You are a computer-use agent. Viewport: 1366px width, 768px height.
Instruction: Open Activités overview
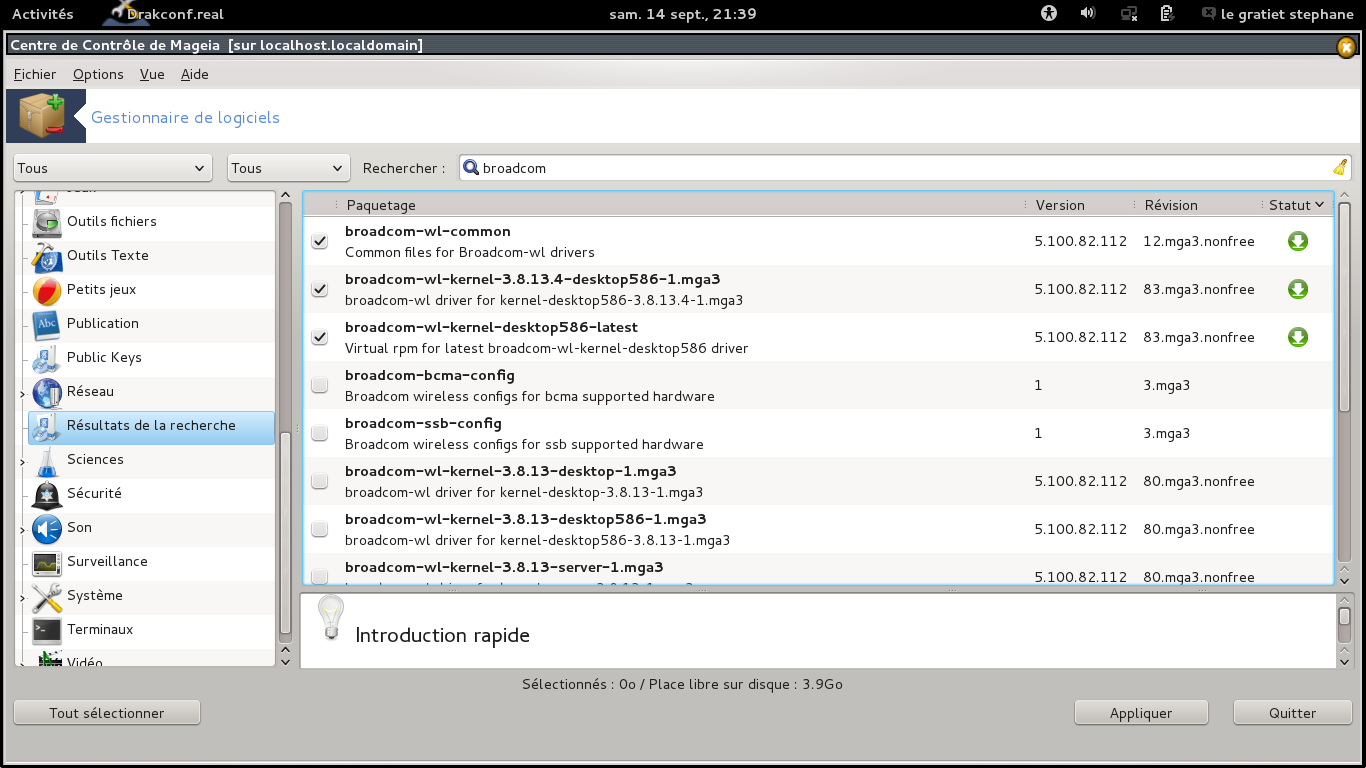click(x=42, y=14)
